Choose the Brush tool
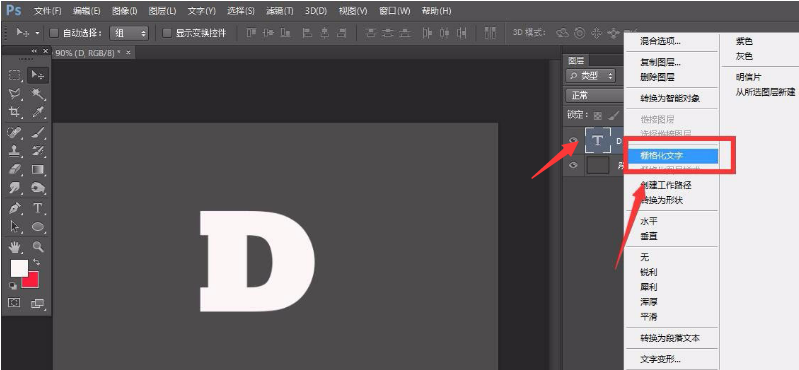 [x=38, y=132]
